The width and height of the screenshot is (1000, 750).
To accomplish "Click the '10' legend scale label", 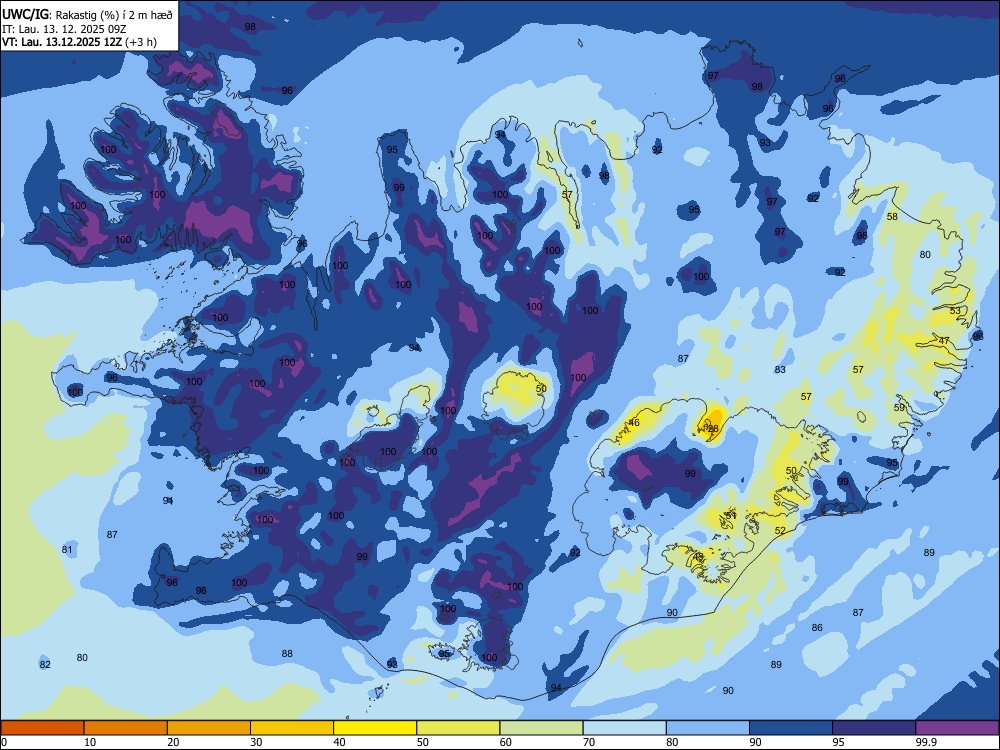I will coord(90,742).
